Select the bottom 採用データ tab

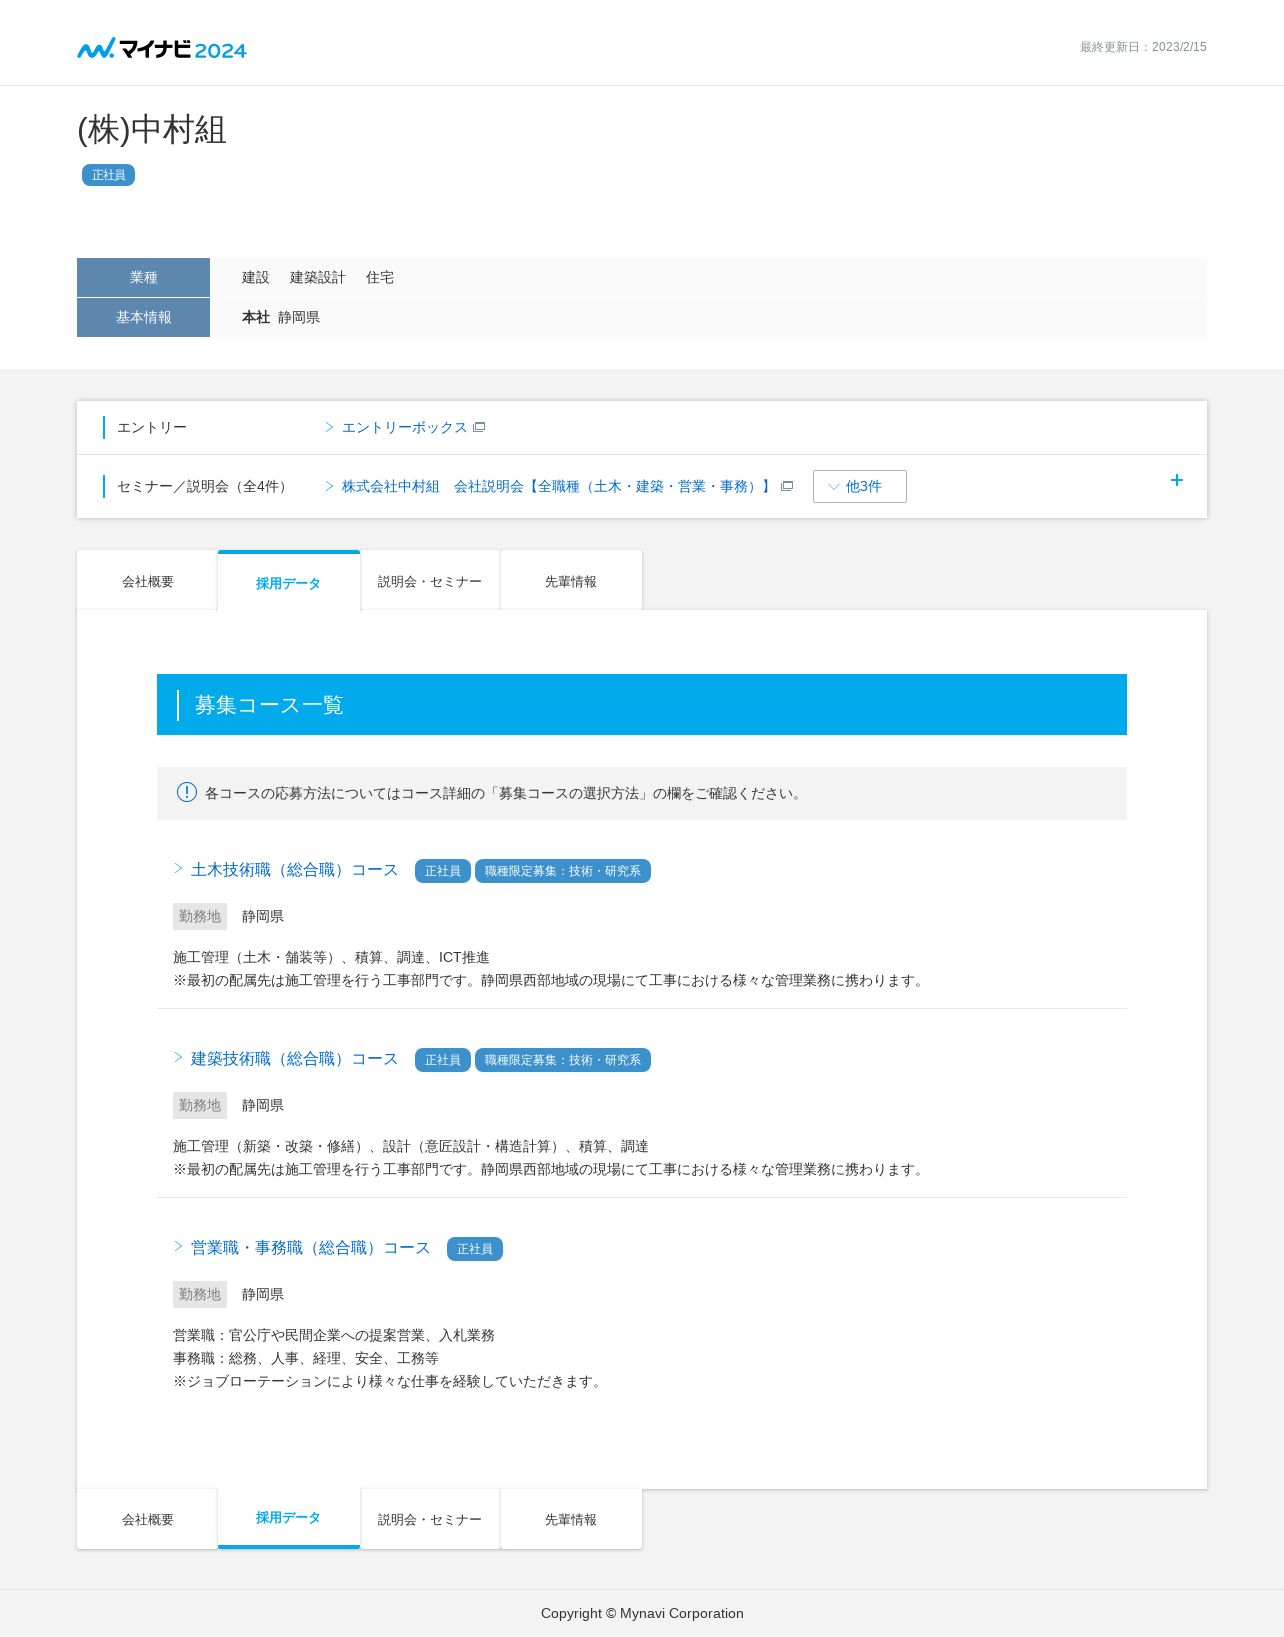(289, 1518)
